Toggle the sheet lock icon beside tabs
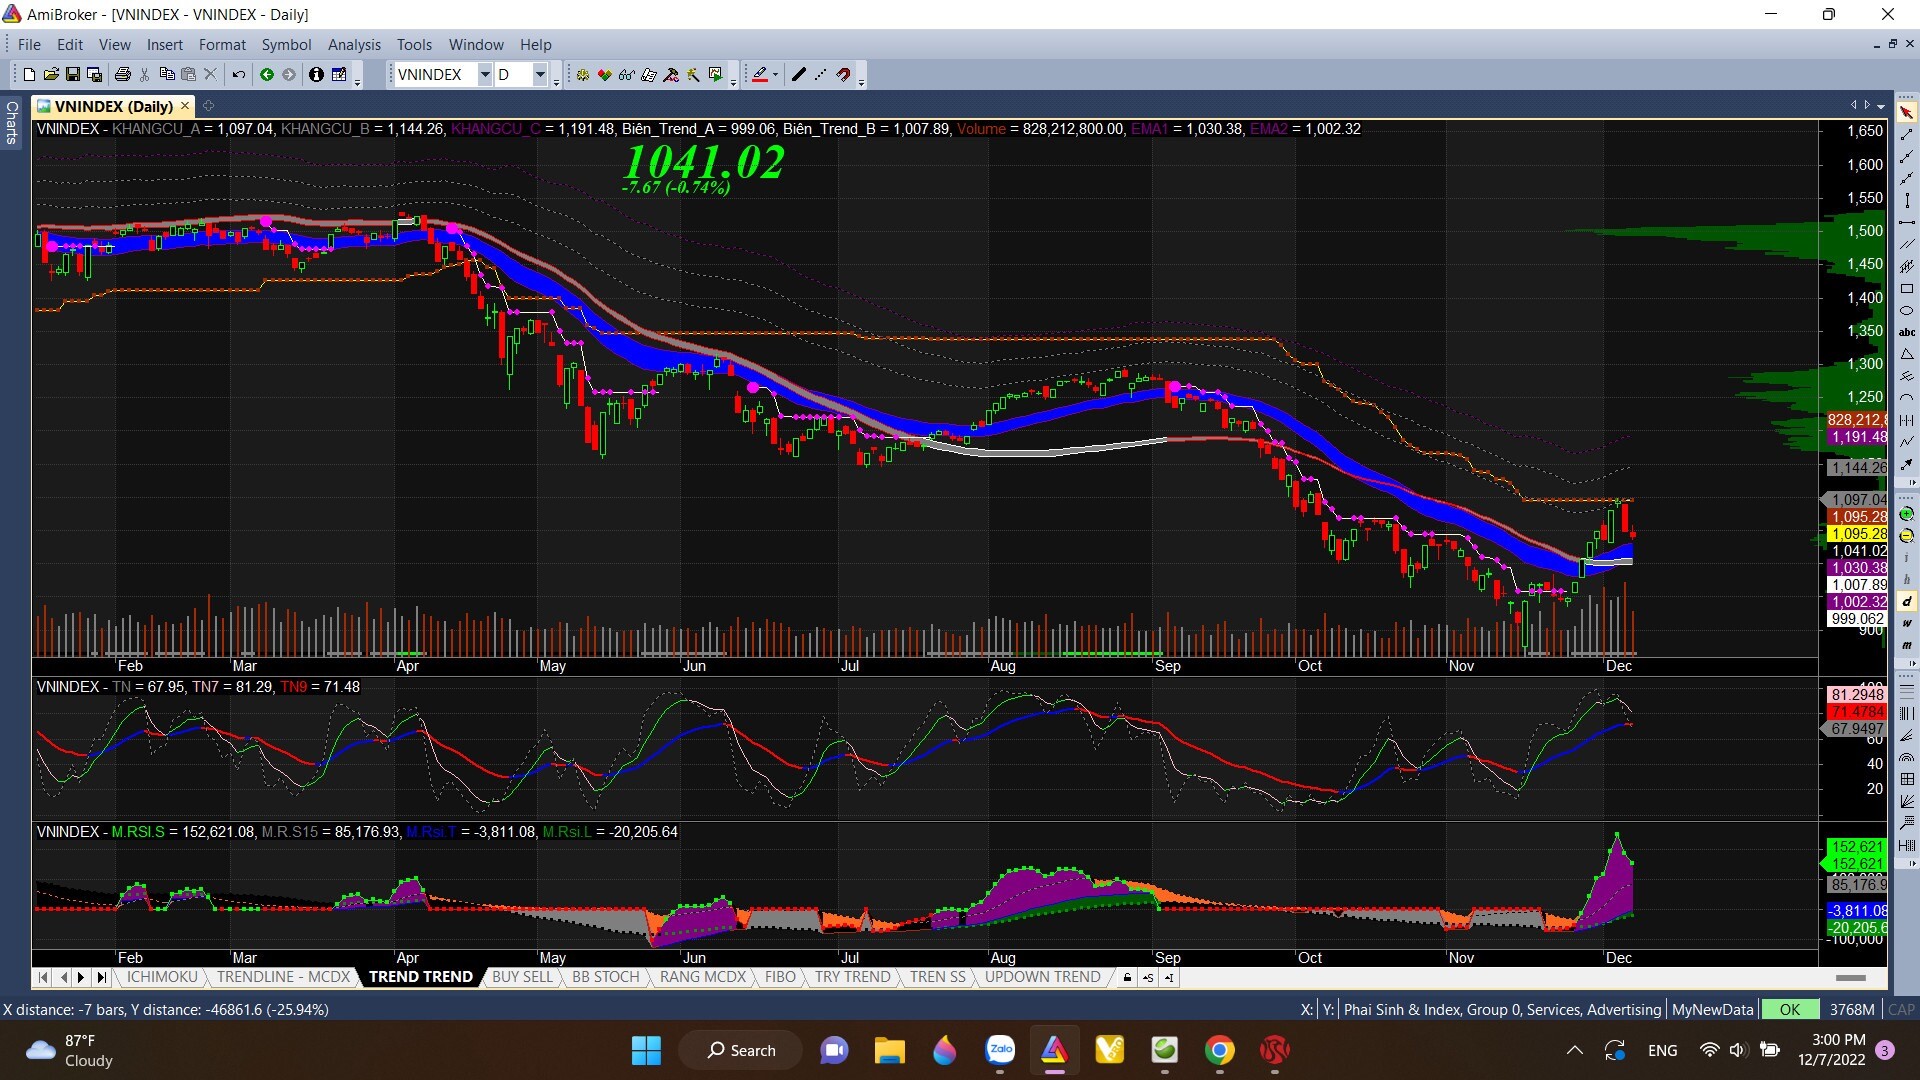Image resolution: width=1920 pixels, height=1080 pixels. [x=1127, y=978]
